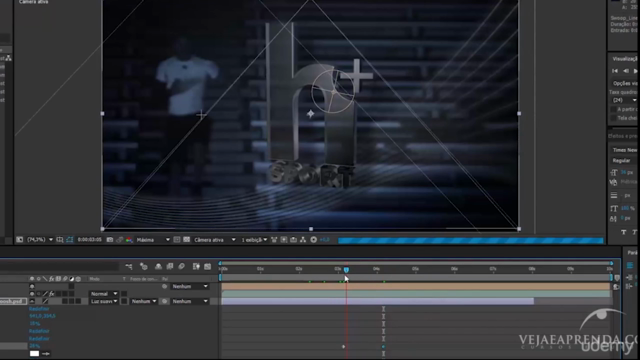This screenshot has width=640, height=360.
Task: Click the white color swatch
Action: (x=34, y=353)
